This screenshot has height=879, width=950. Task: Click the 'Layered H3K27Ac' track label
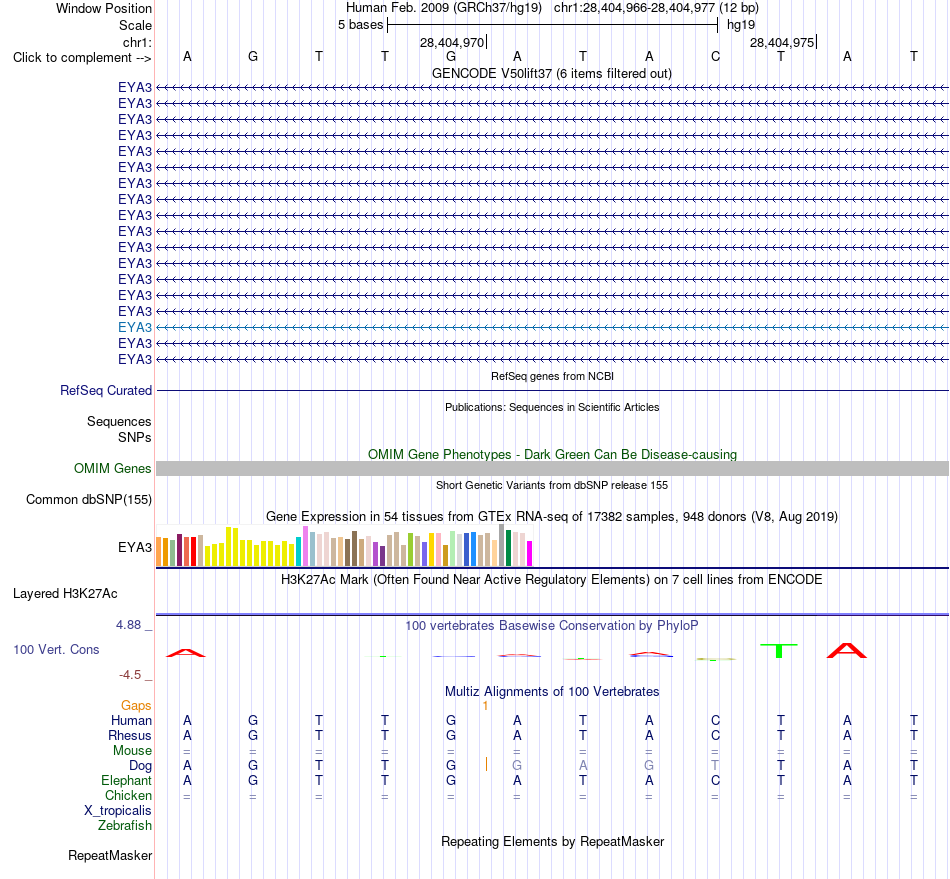[65, 594]
